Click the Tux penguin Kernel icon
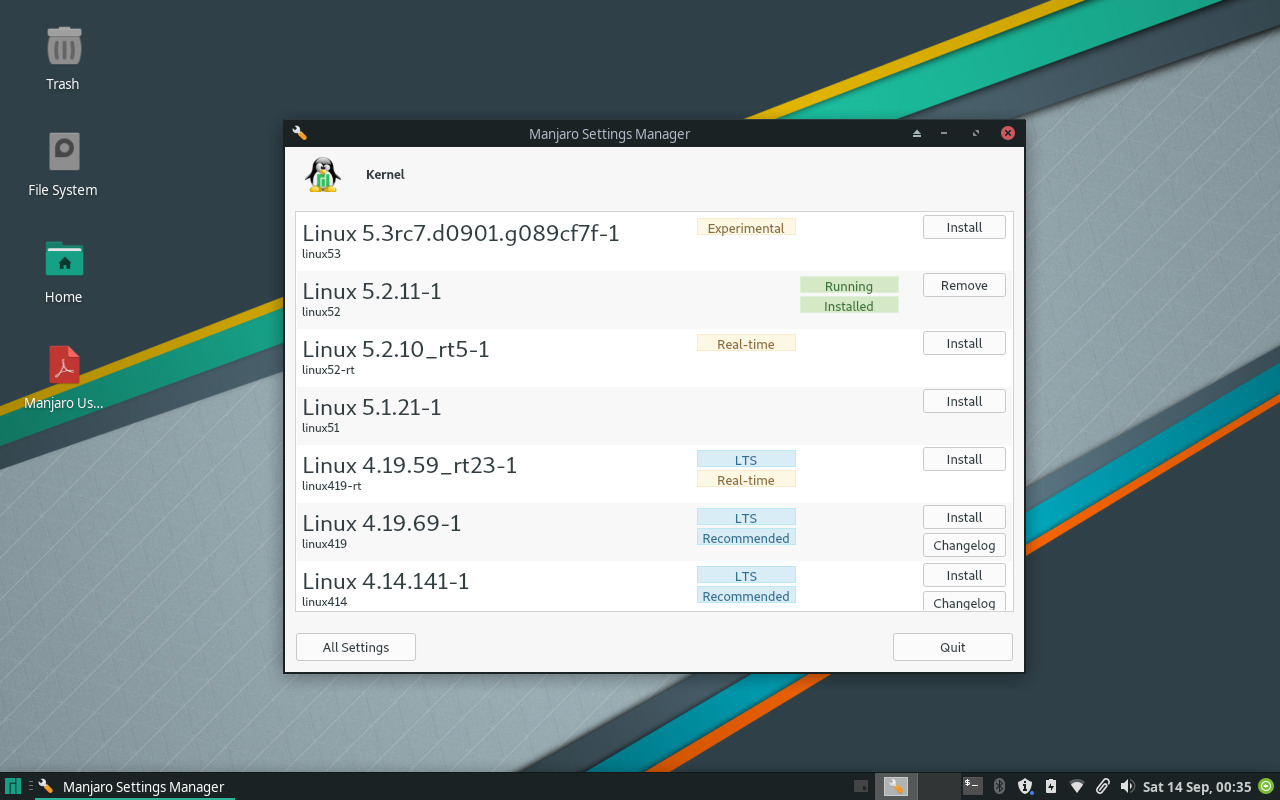 [x=322, y=173]
